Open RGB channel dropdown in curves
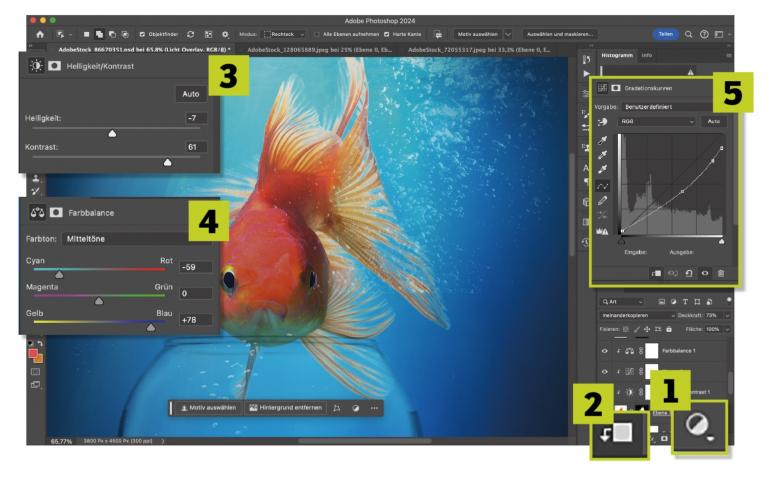This screenshot has width=770, height=487. [658, 121]
